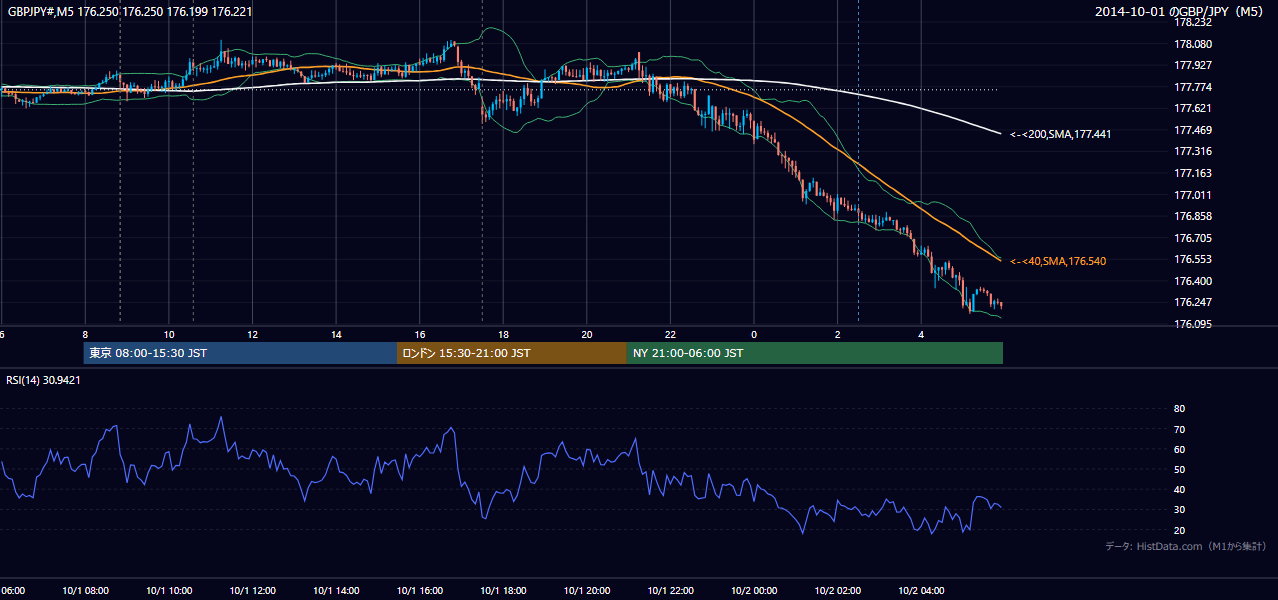Click bottom time label 10/1 14:00

click(336, 591)
